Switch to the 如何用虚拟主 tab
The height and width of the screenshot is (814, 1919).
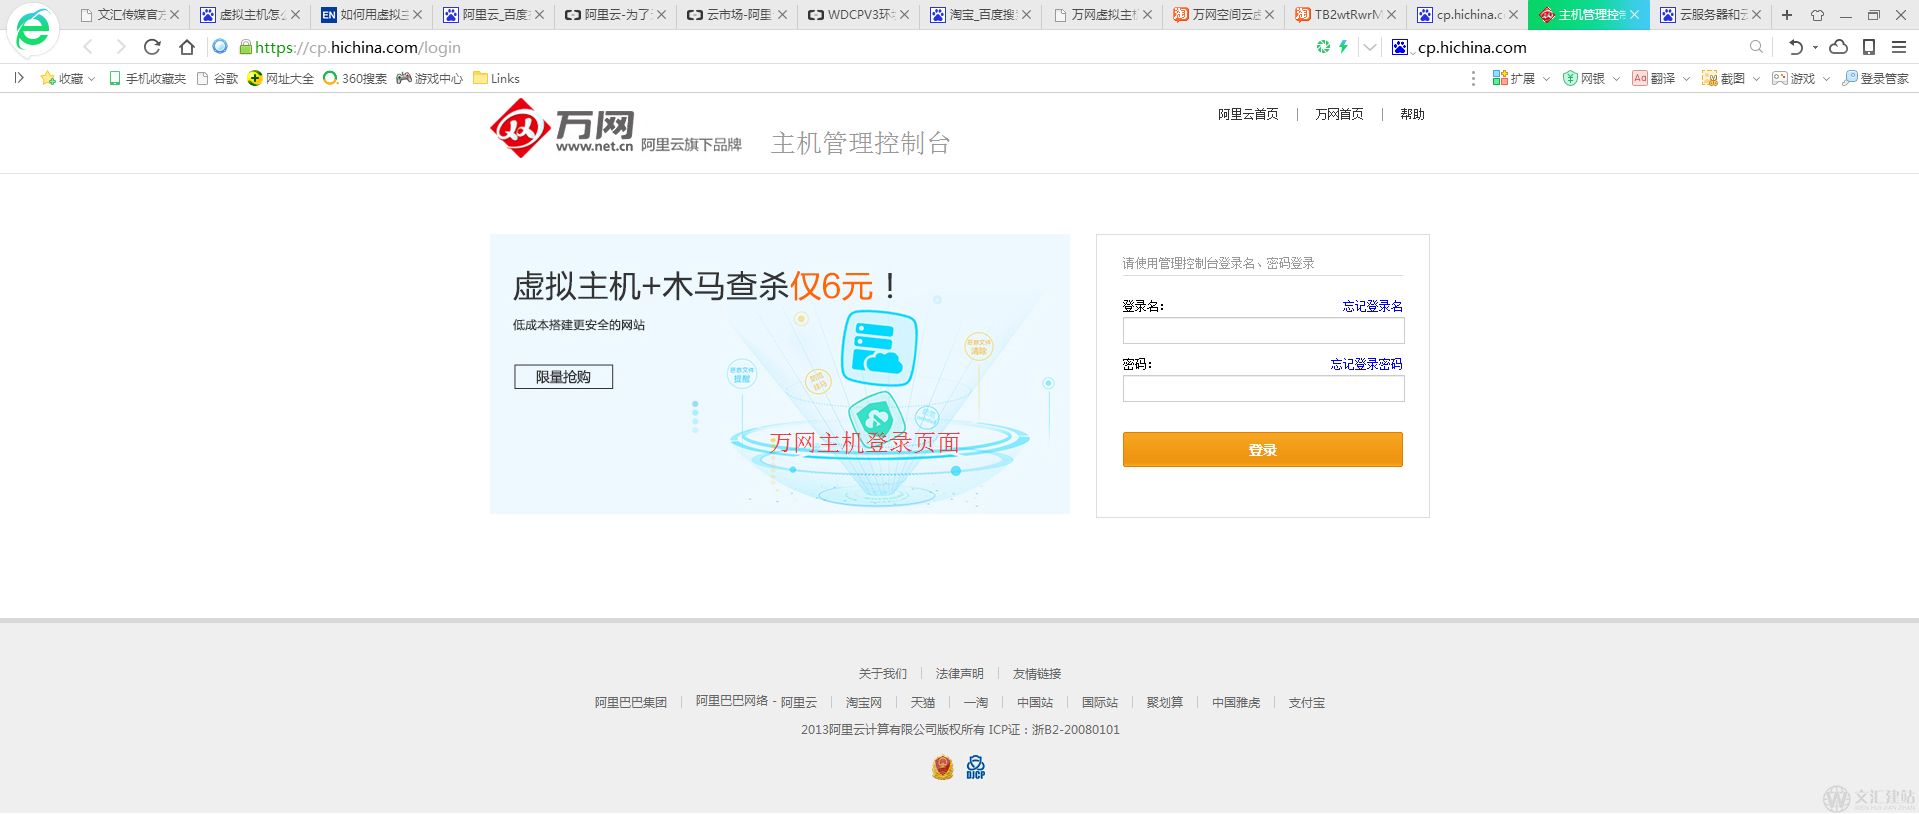pyautogui.click(x=371, y=15)
